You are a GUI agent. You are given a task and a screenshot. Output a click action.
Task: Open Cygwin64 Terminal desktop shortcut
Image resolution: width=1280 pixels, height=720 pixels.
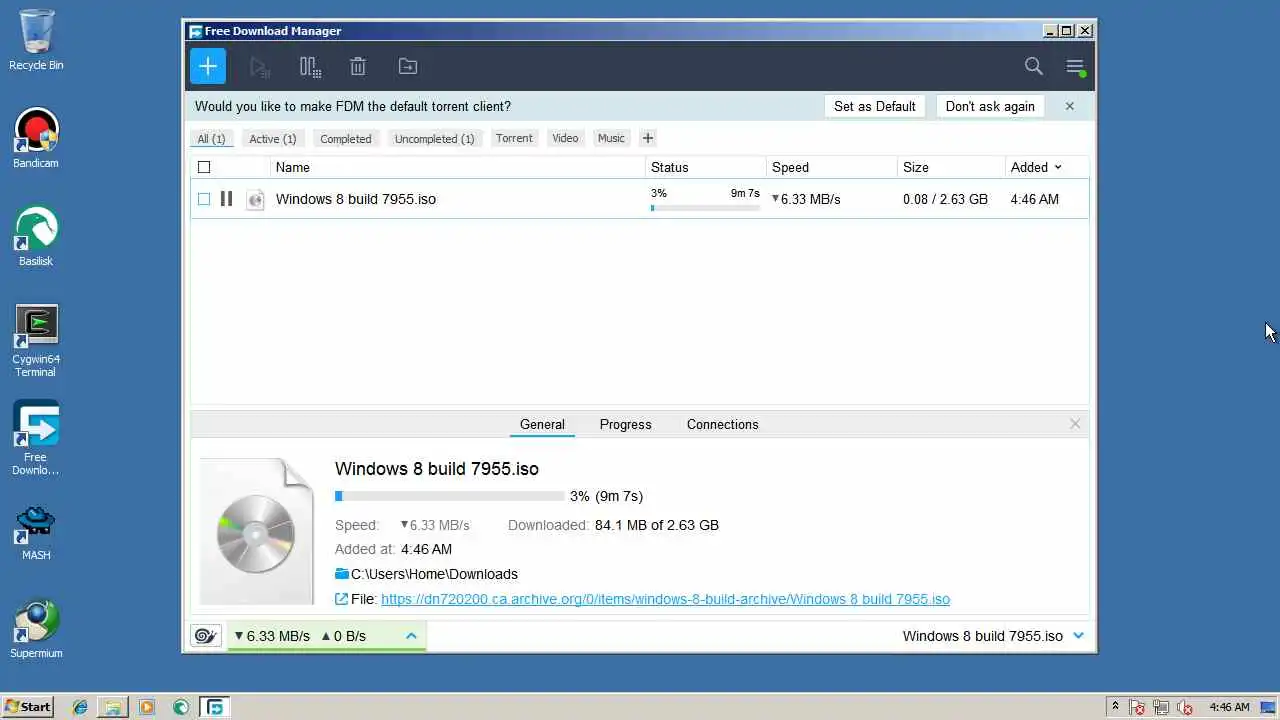click(36, 341)
